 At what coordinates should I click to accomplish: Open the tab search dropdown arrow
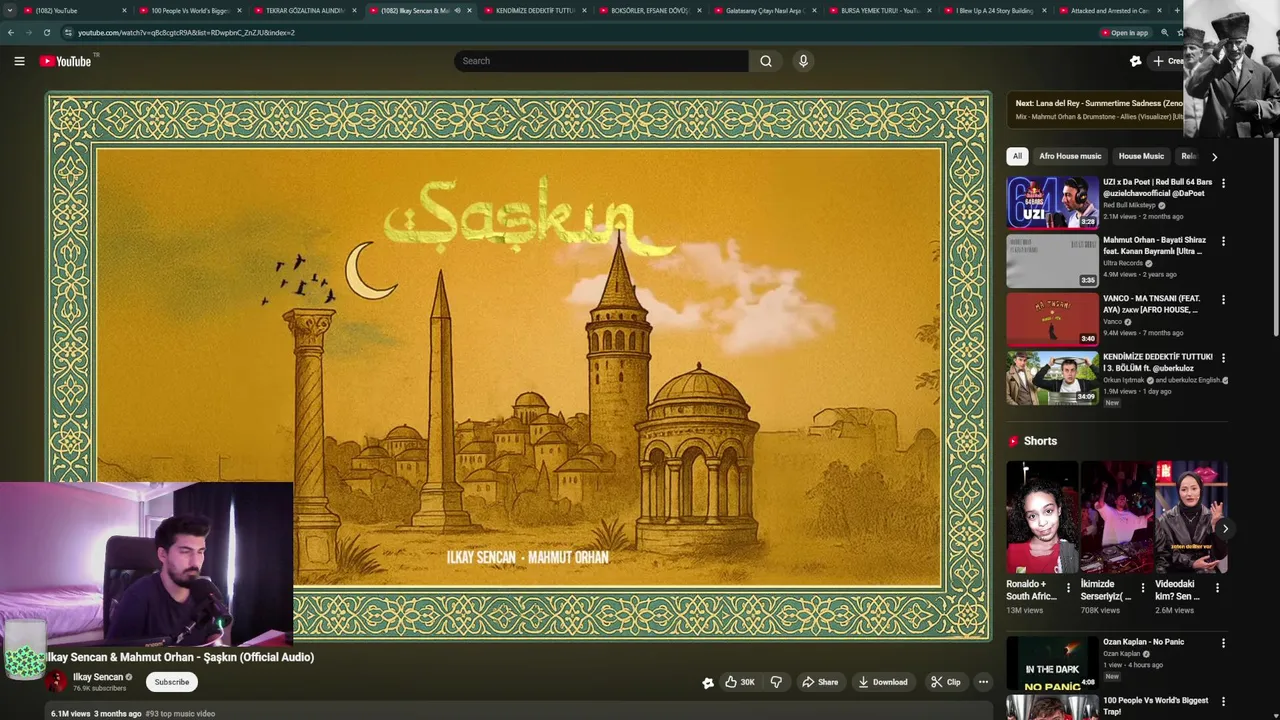pos(10,11)
